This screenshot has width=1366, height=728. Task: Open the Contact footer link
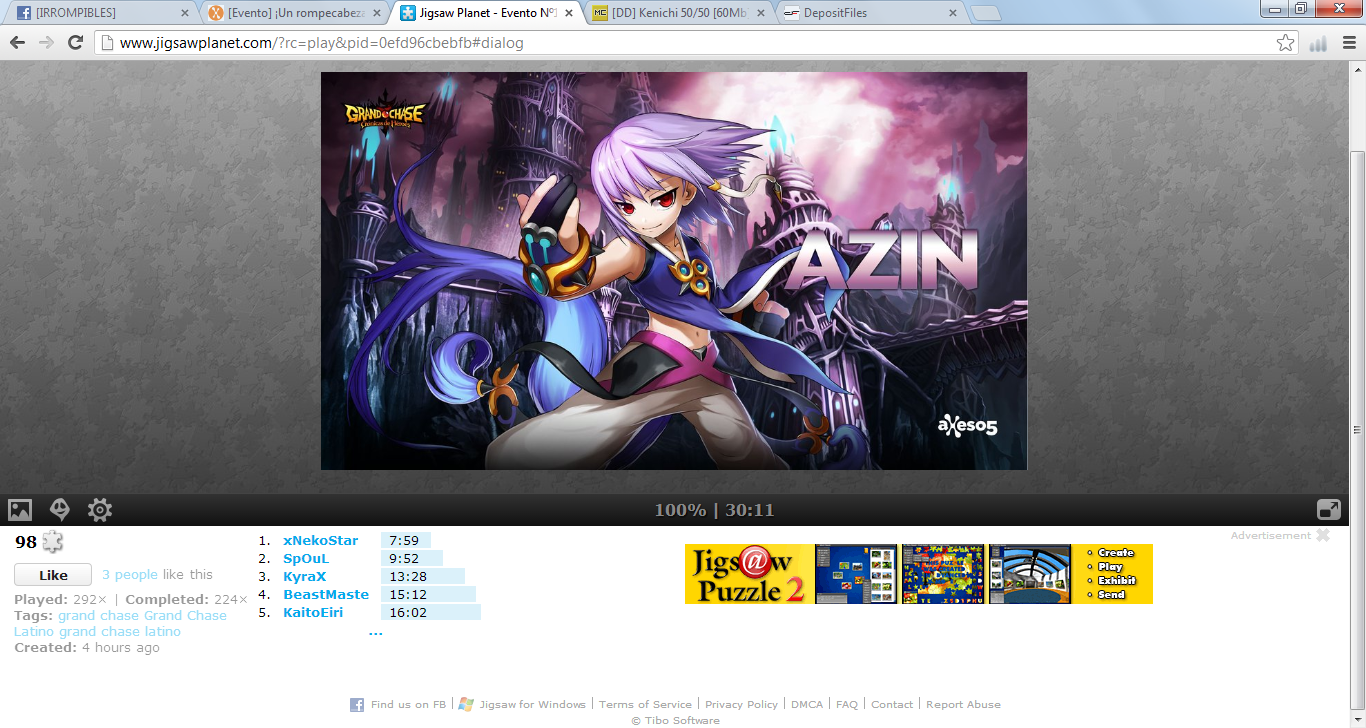[x=892, y=705]
